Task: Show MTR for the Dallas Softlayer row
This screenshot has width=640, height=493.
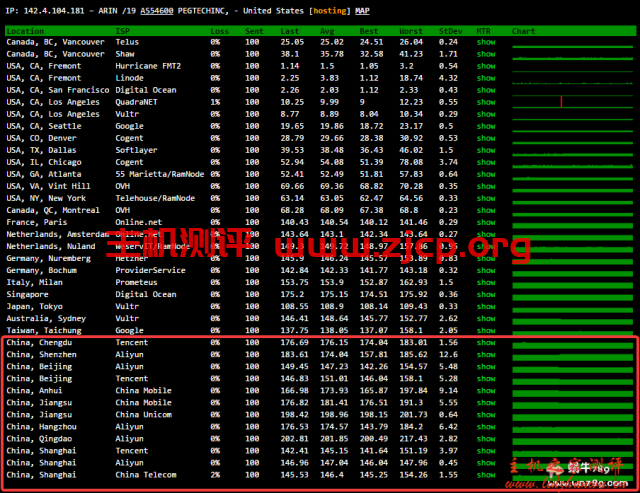Action: 486,150
